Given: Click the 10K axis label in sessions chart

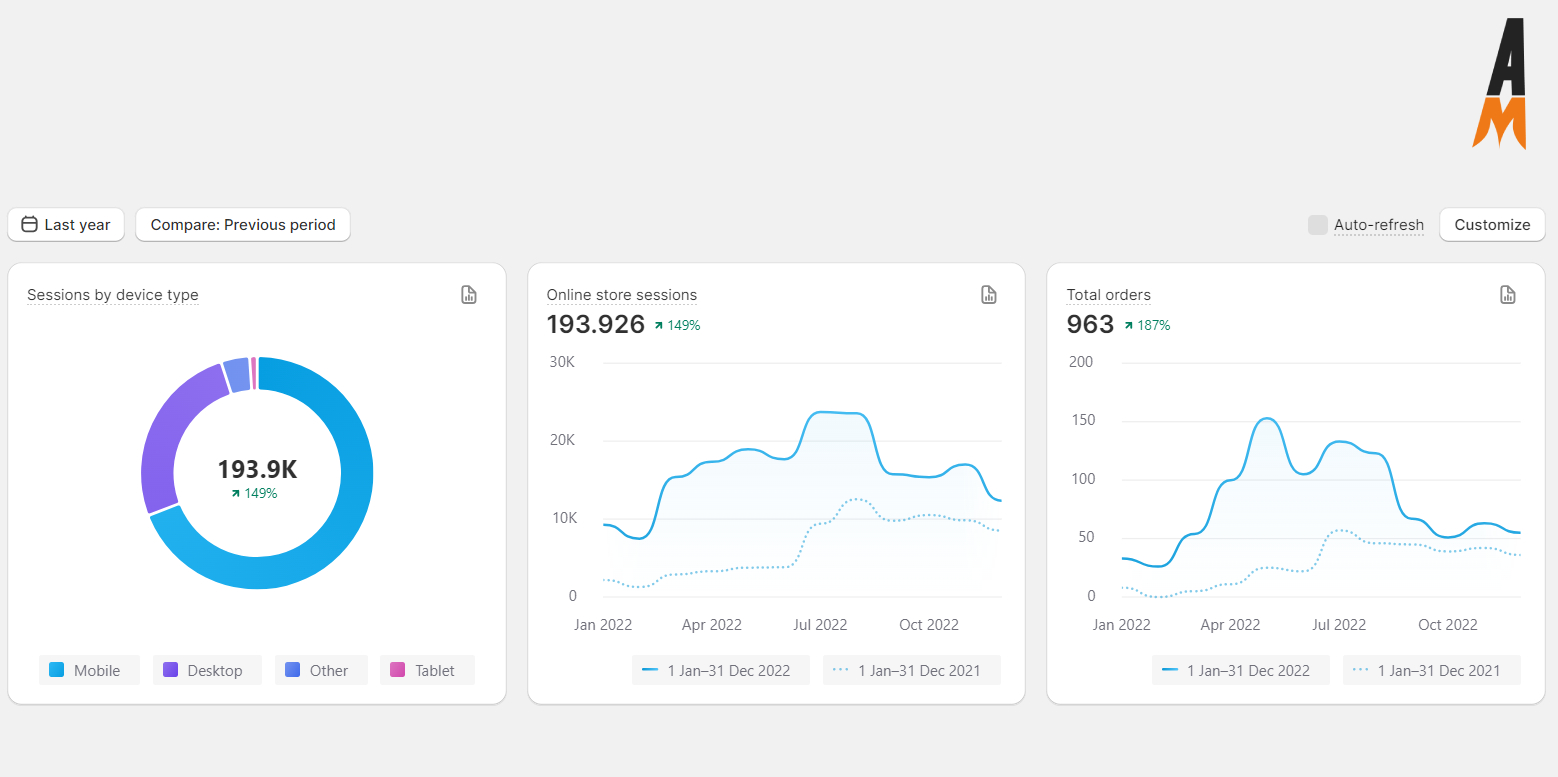Looking at the screenshot, I should (x=563, y=518).
